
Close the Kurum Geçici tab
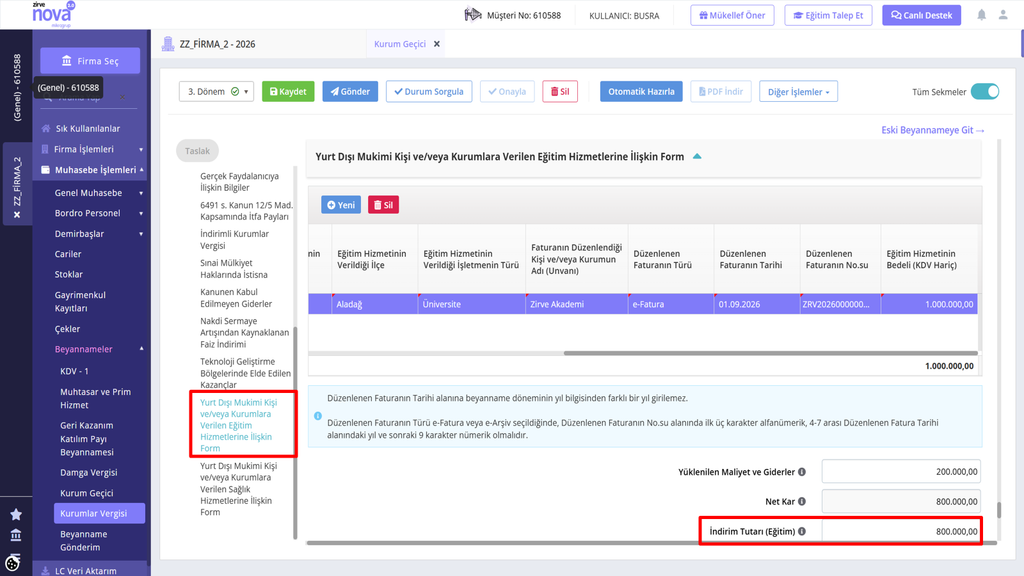[437, 44]
